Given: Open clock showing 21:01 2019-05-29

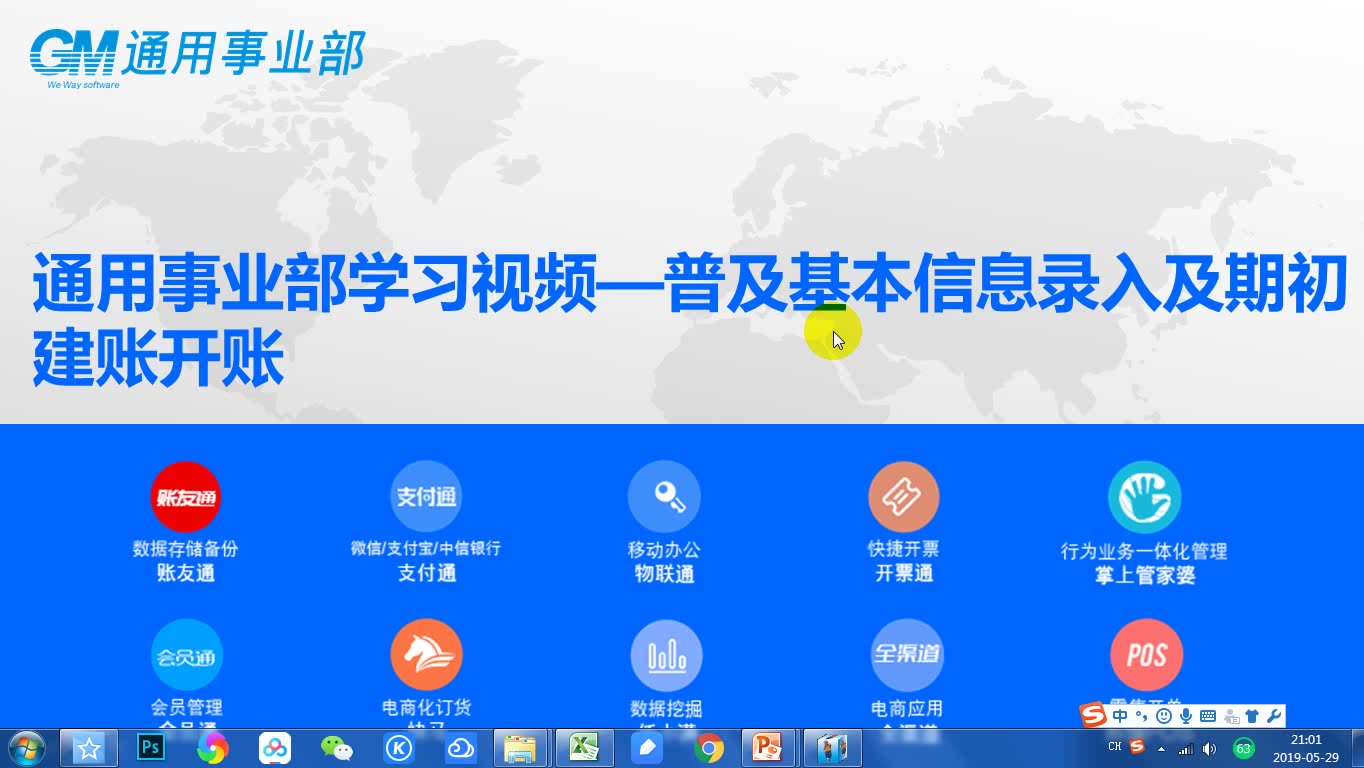Looking at the screenshot, I should pos(1306,748).
